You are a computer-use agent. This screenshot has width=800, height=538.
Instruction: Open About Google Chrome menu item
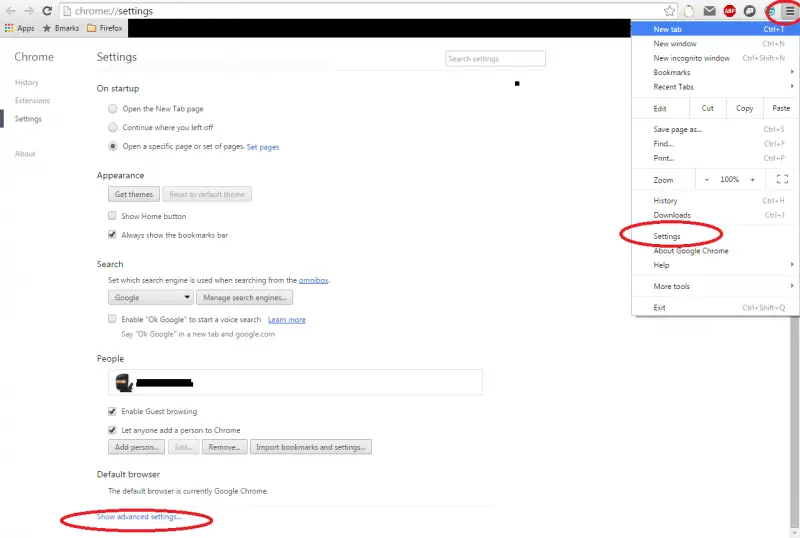[x=715, y=251]
